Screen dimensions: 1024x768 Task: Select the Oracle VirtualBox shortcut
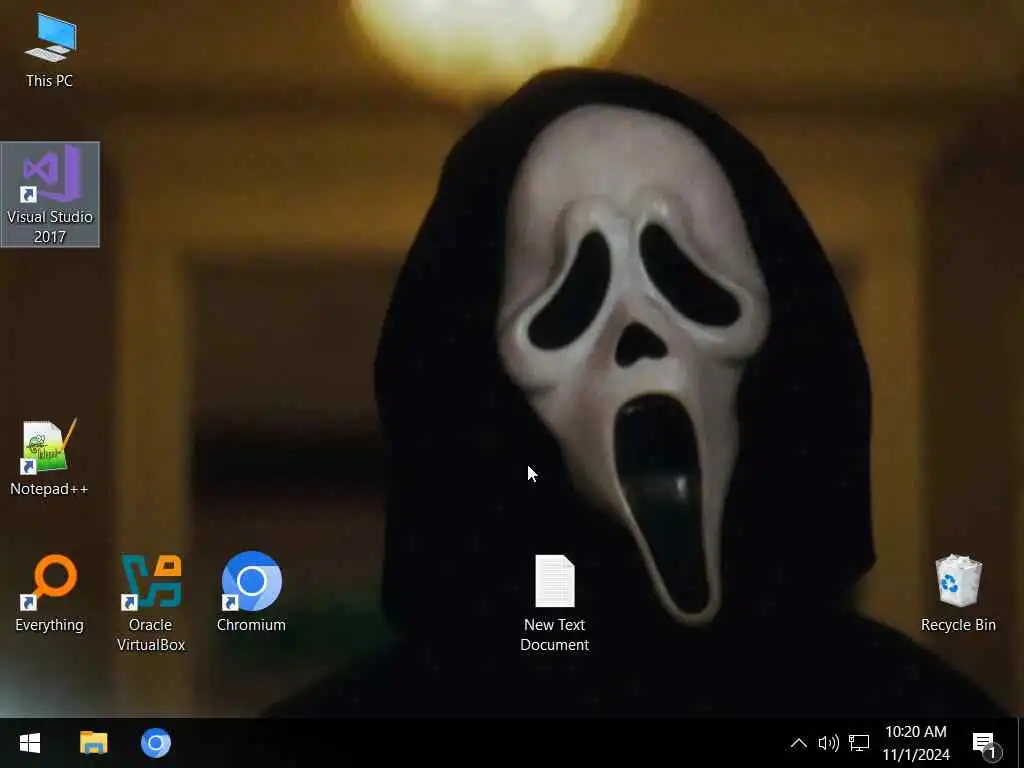pyautogui.click(x=151, y=602)
